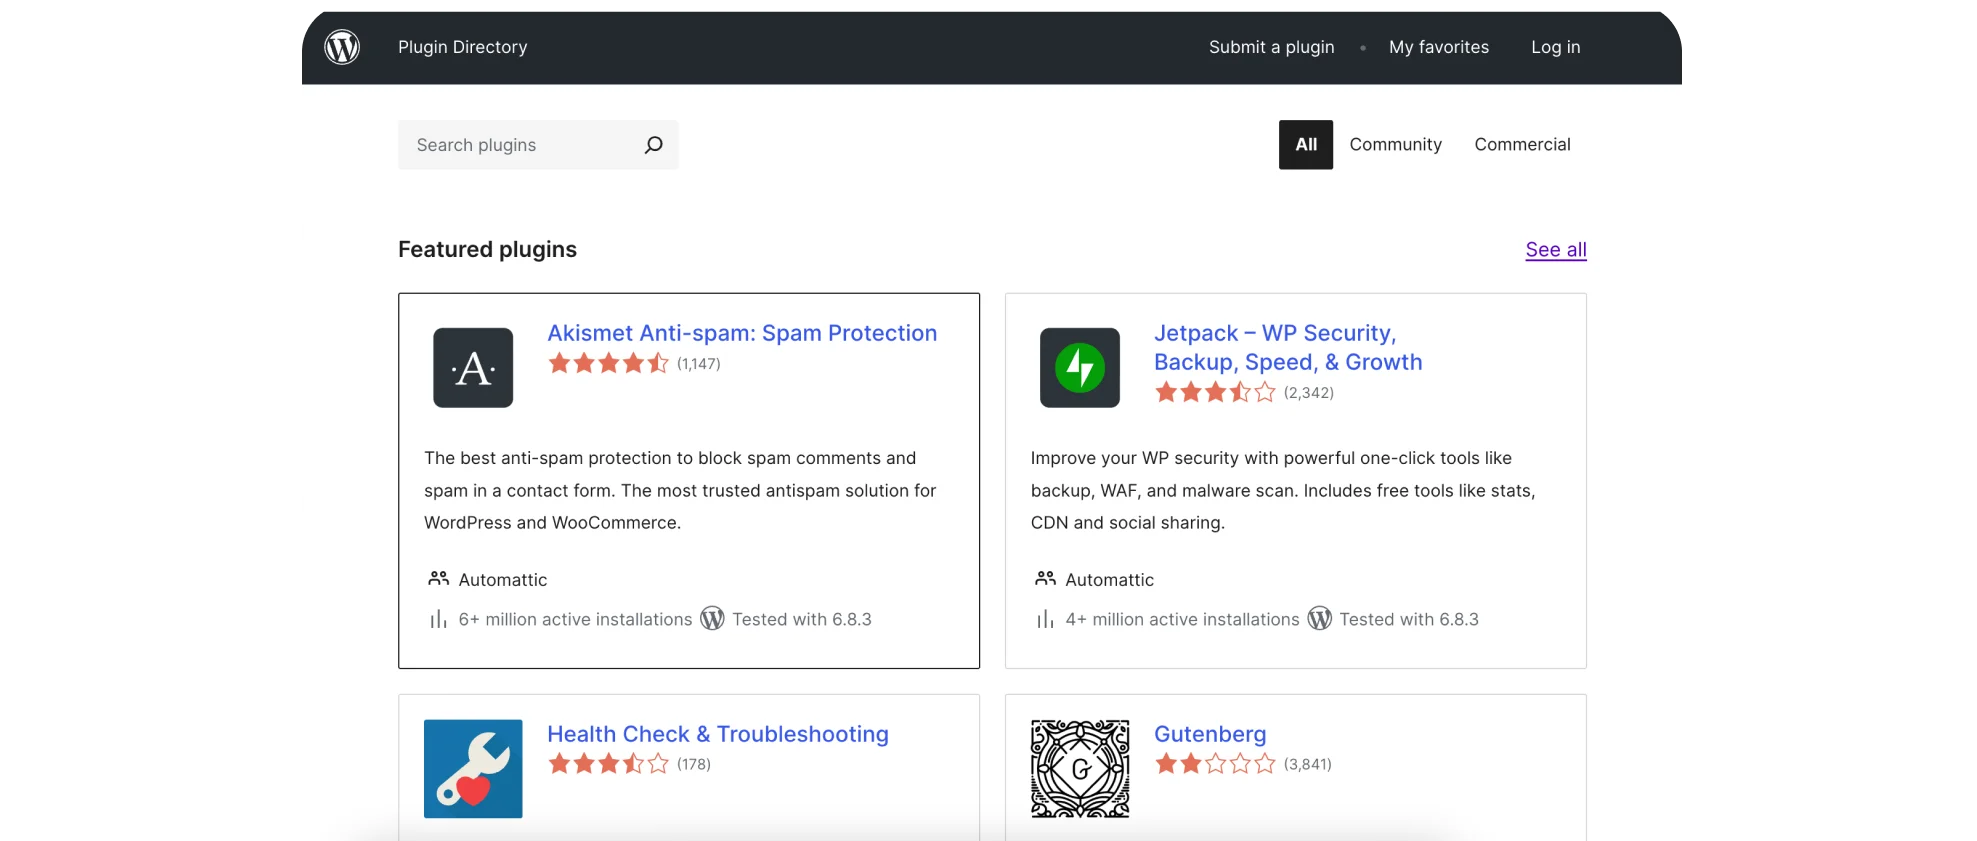Focus the Search plugins field
Image resolution: width=1977 pixels, height=841 pixels.
click(x=520, y=145)
